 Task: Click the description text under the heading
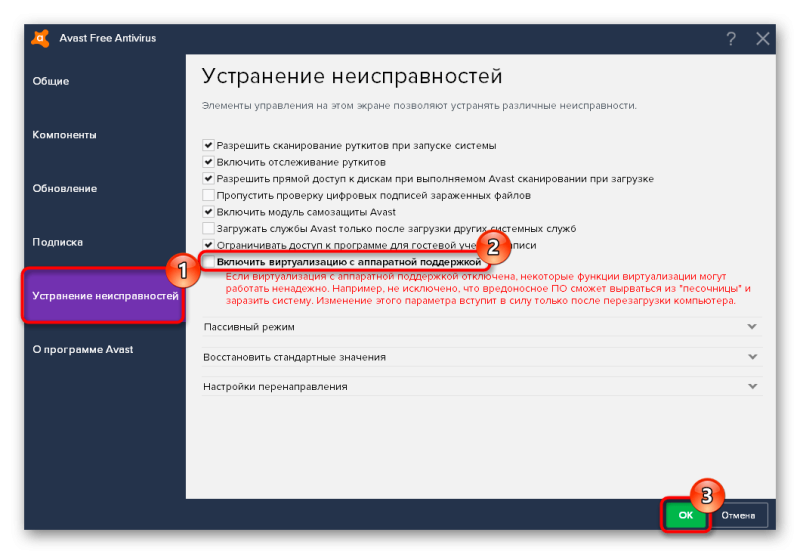(x=419, y=106)
